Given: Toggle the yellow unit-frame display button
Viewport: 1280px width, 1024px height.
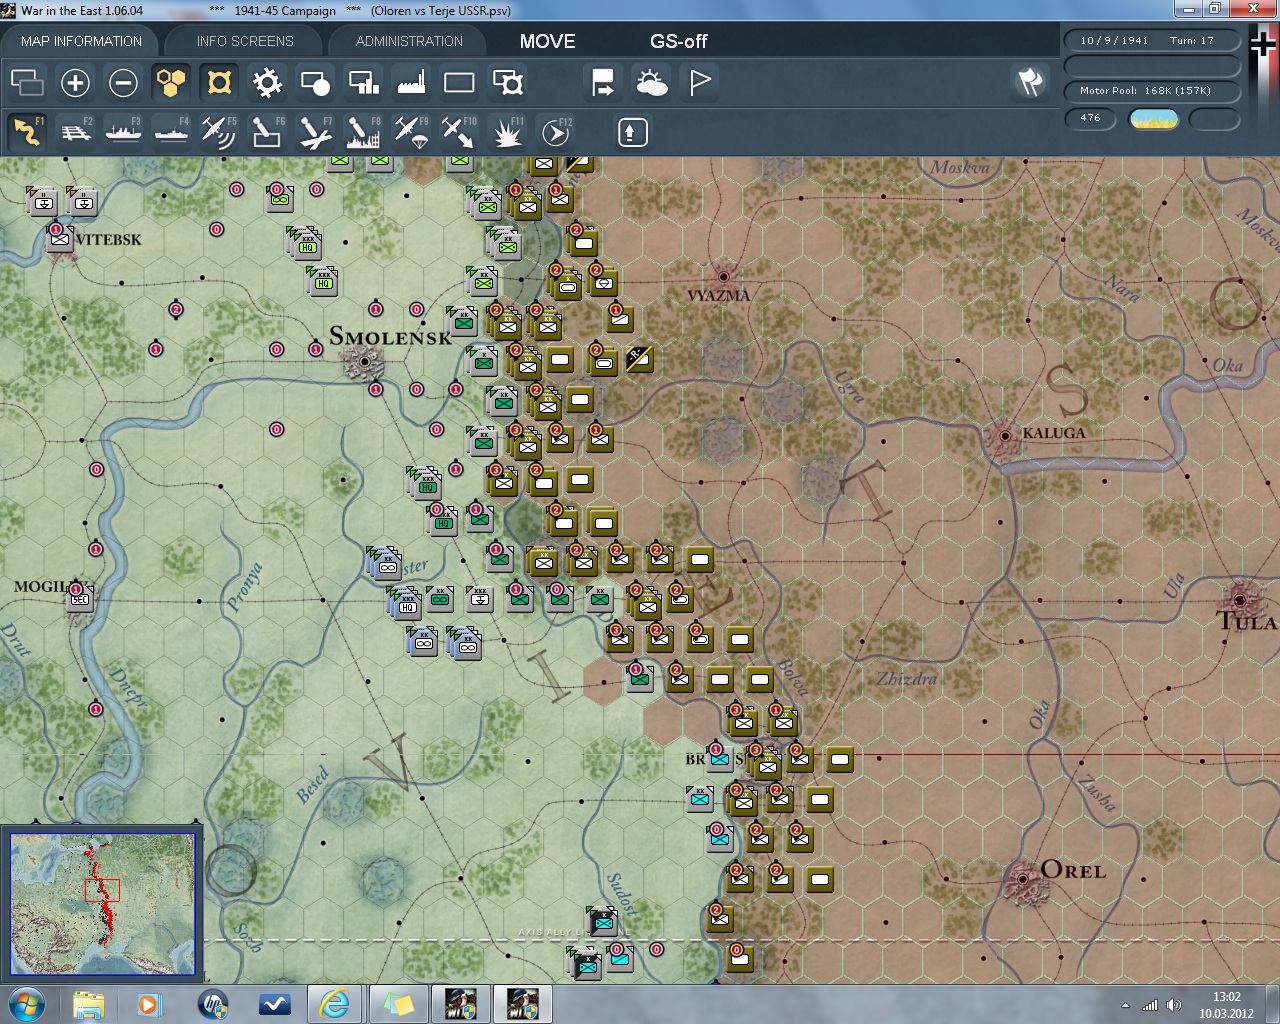Looking at the screenshot, I should [x=219, y=83].
